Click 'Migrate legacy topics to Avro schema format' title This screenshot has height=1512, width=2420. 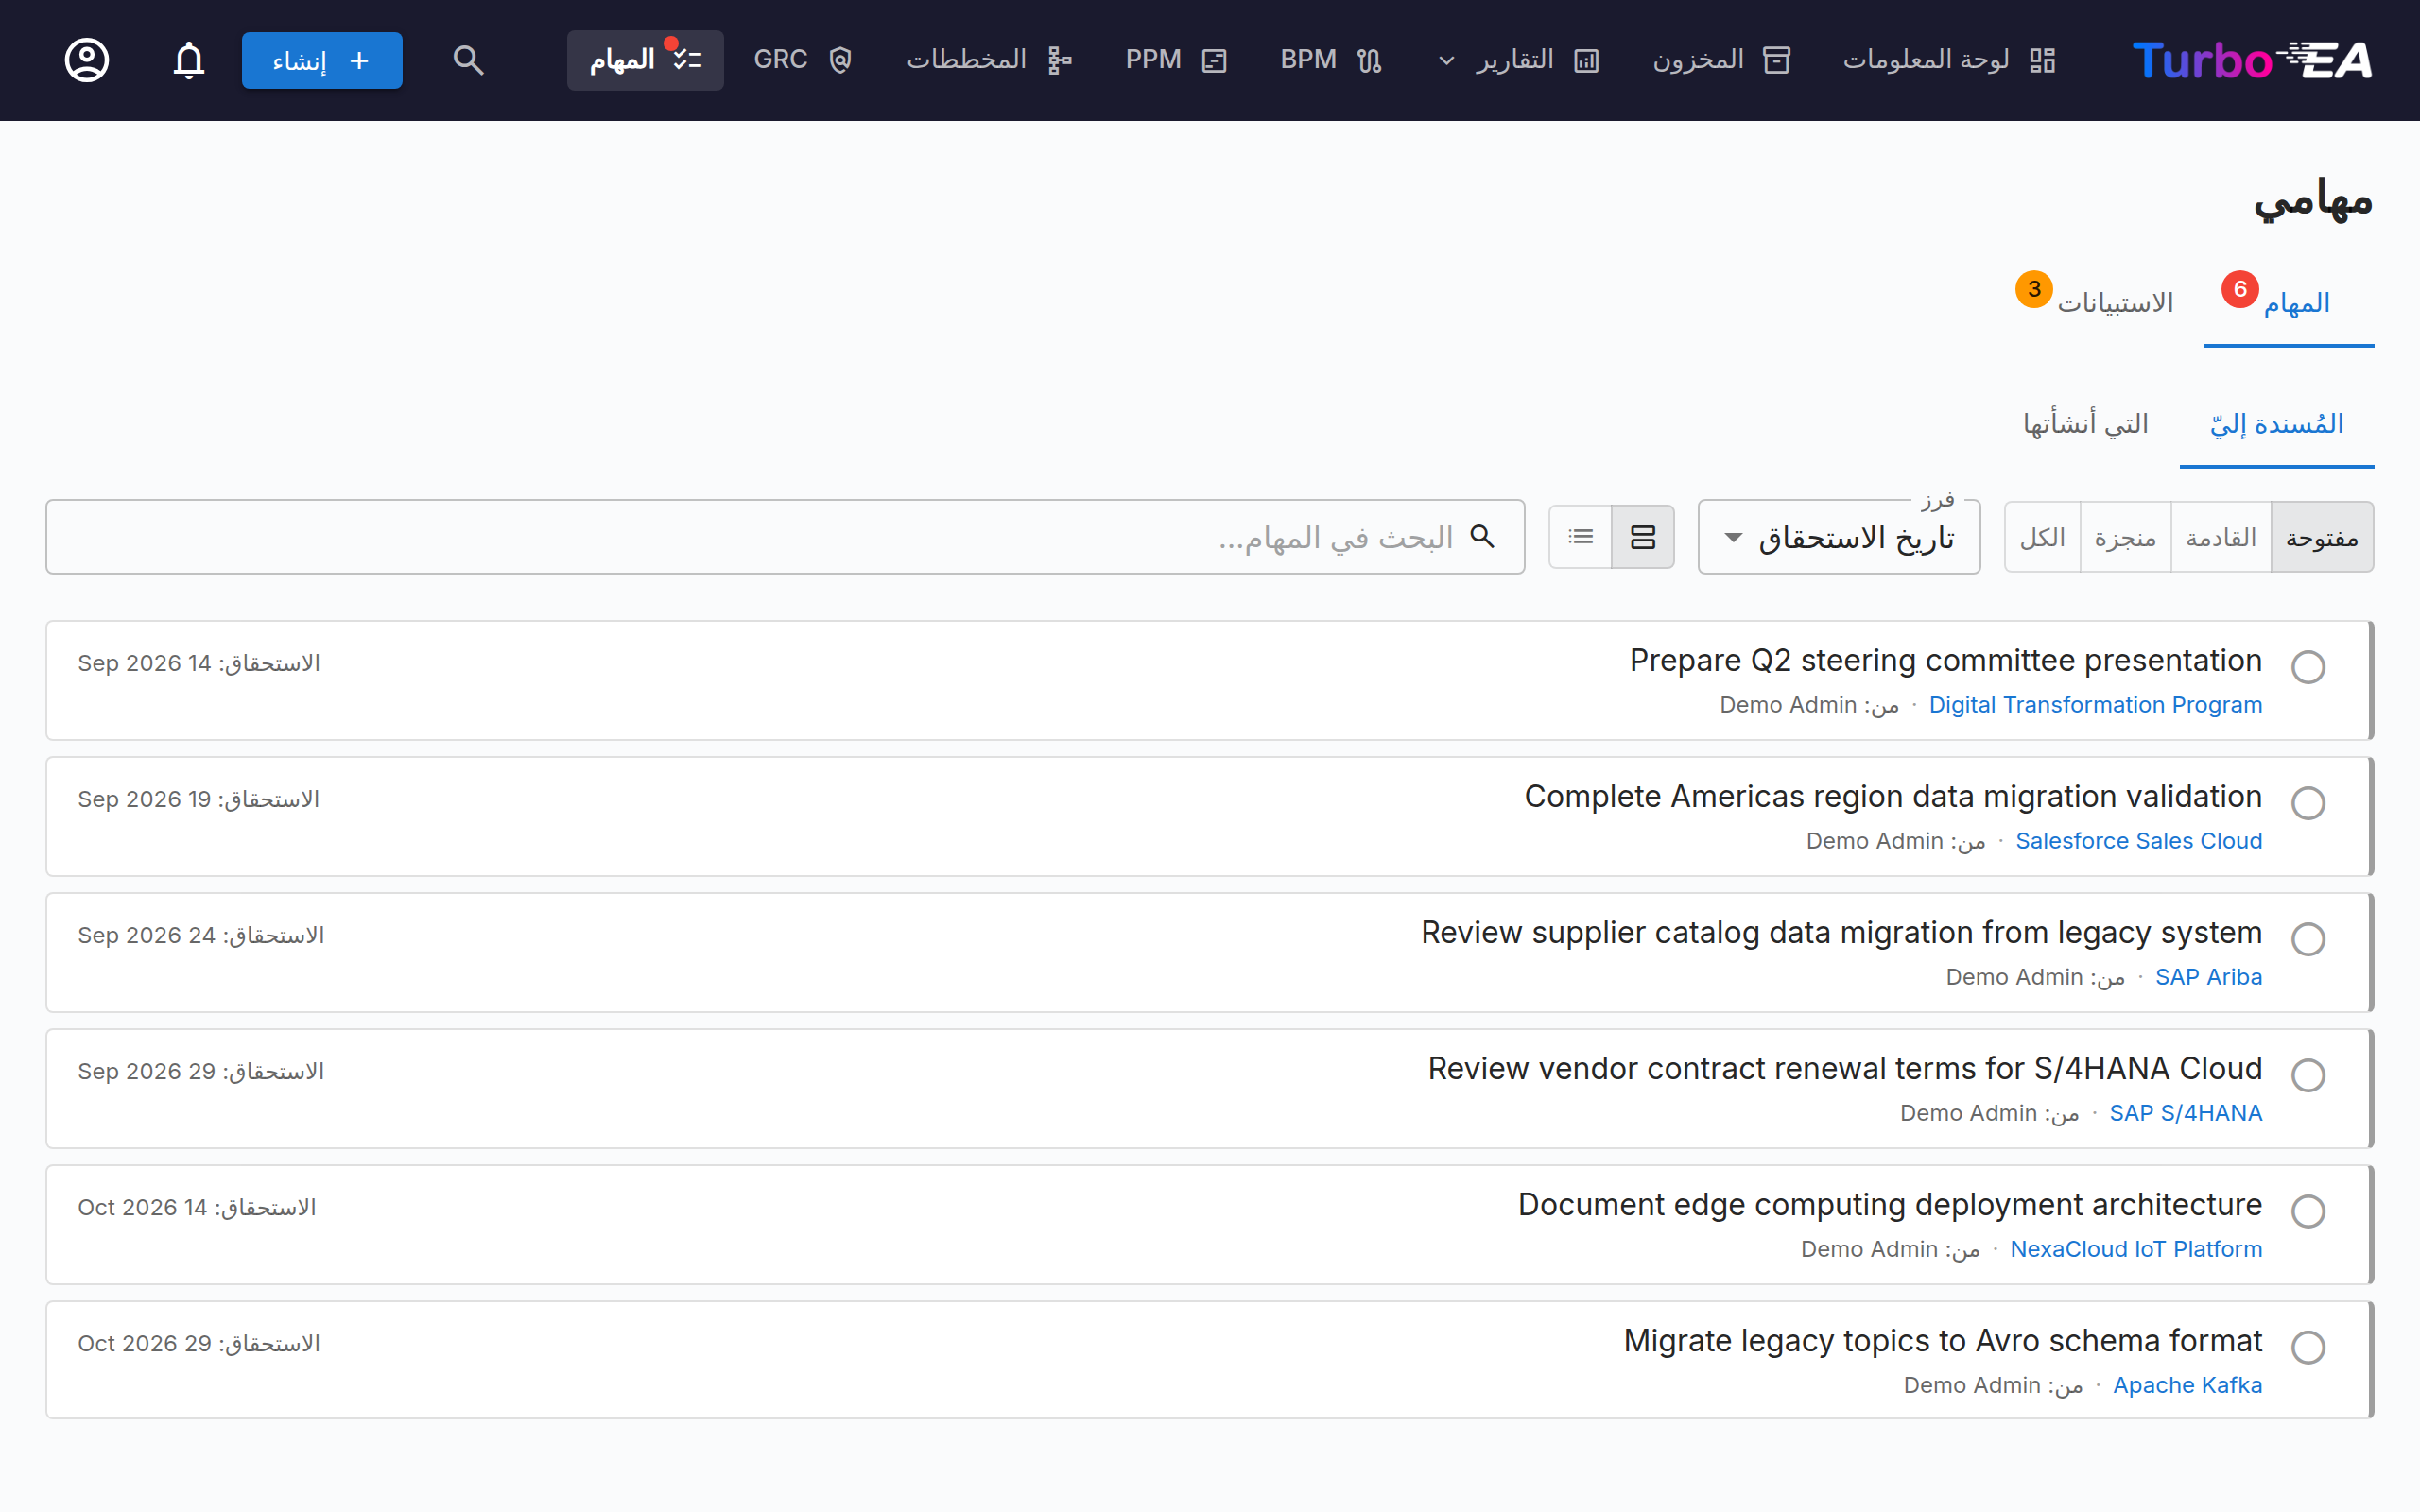pyautogui.click(x=1942, y=1340)
